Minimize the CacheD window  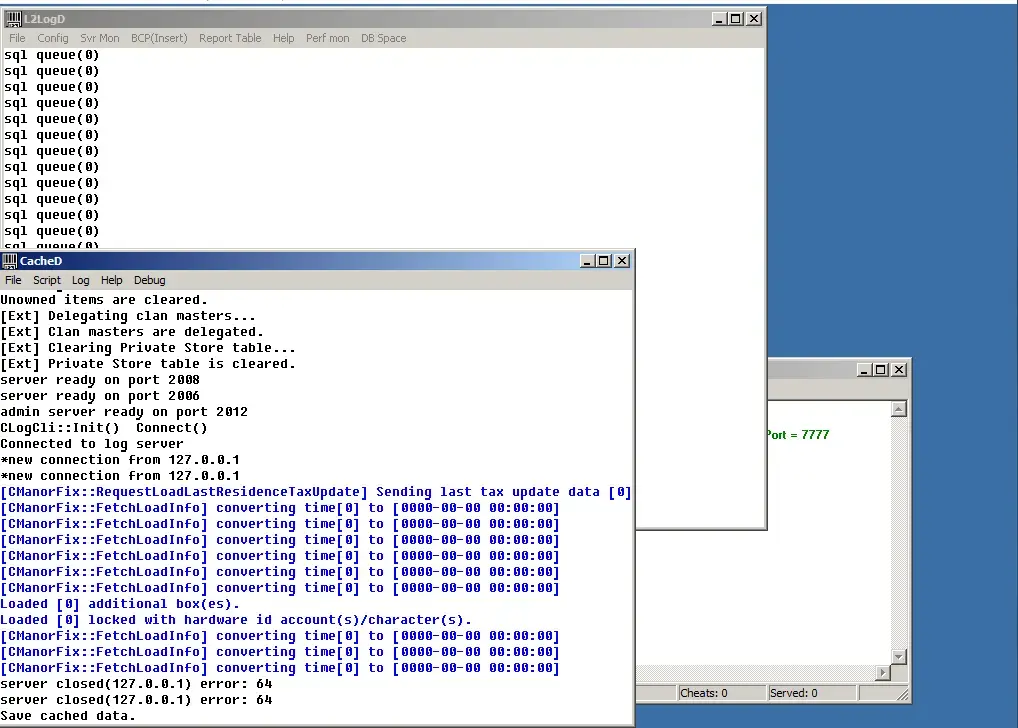pos(587,260)
